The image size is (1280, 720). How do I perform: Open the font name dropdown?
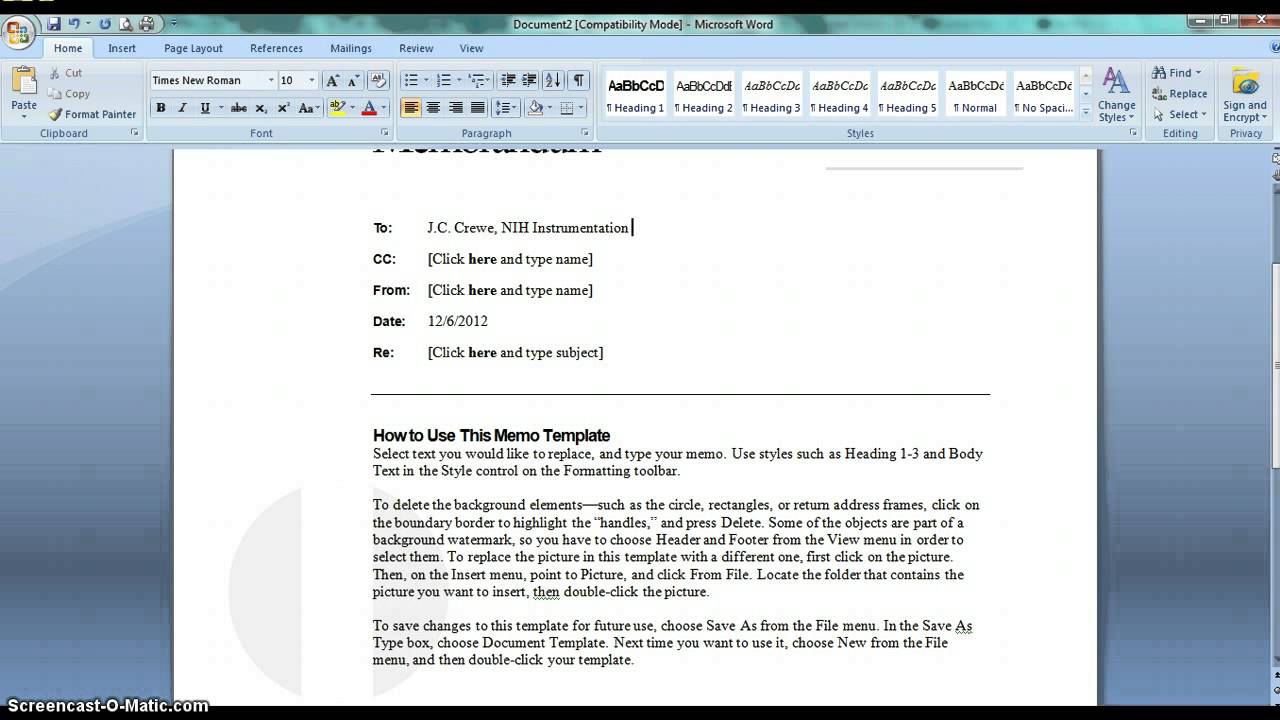pyautogui.click(x=270, y=81)
